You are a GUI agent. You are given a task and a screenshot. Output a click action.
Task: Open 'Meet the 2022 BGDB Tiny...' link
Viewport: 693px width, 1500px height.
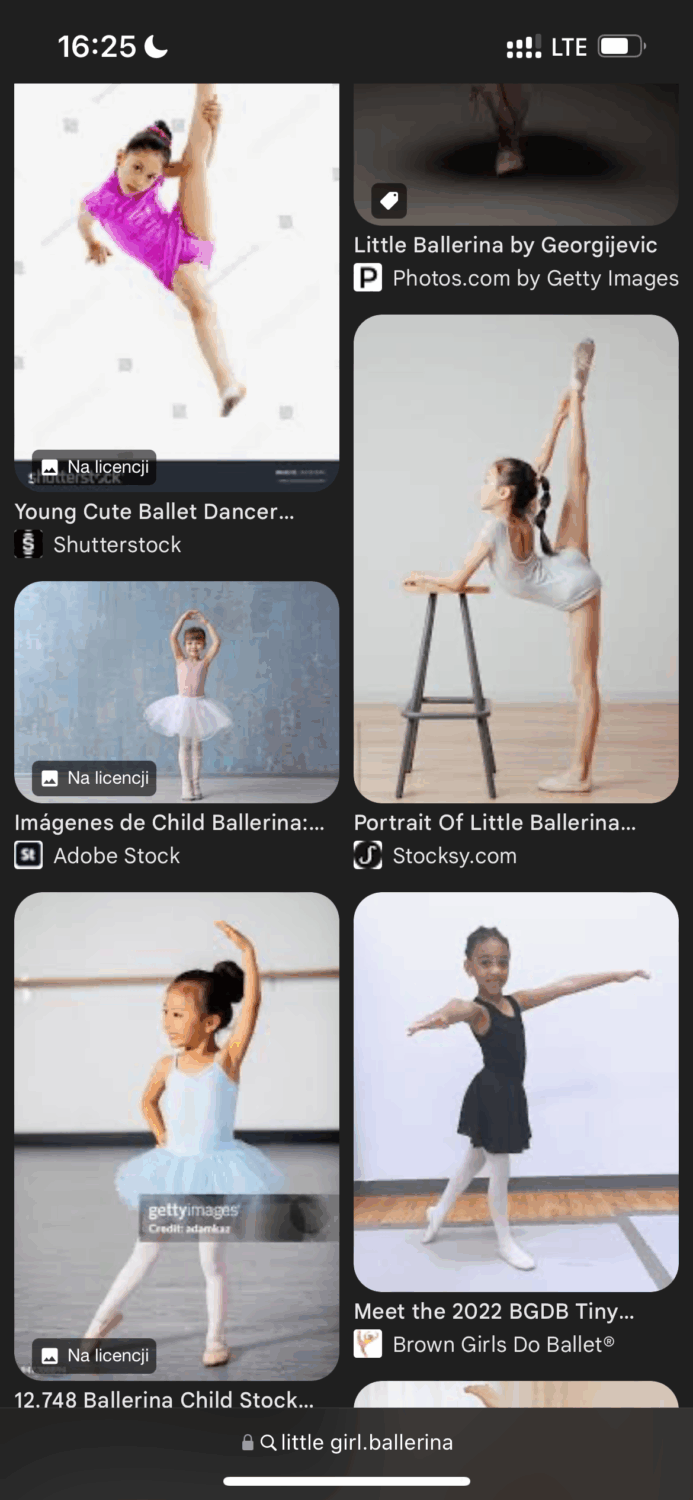coord(494,1311)
